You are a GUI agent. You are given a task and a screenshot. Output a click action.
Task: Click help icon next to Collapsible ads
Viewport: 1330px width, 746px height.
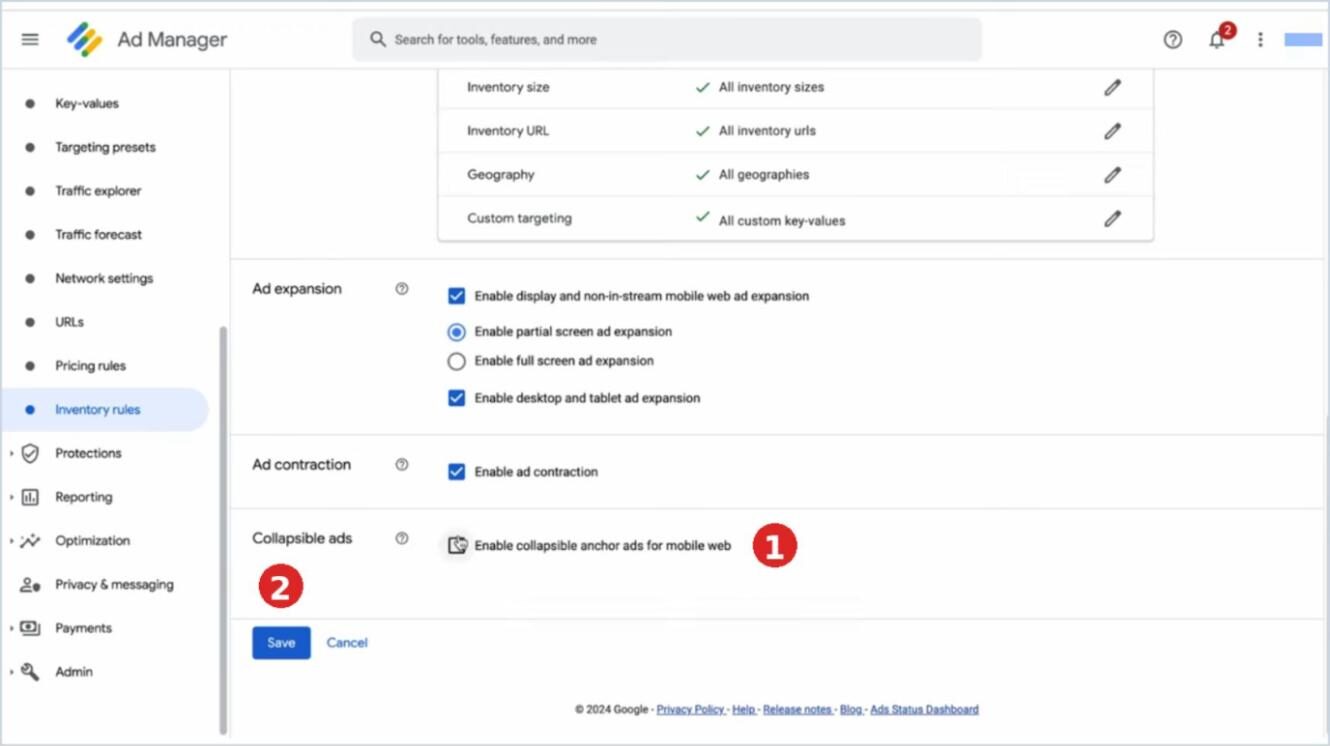coord(402,539)
